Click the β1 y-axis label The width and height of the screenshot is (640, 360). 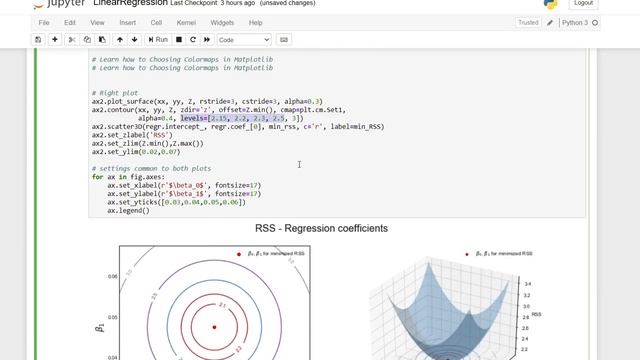(100, 327)
